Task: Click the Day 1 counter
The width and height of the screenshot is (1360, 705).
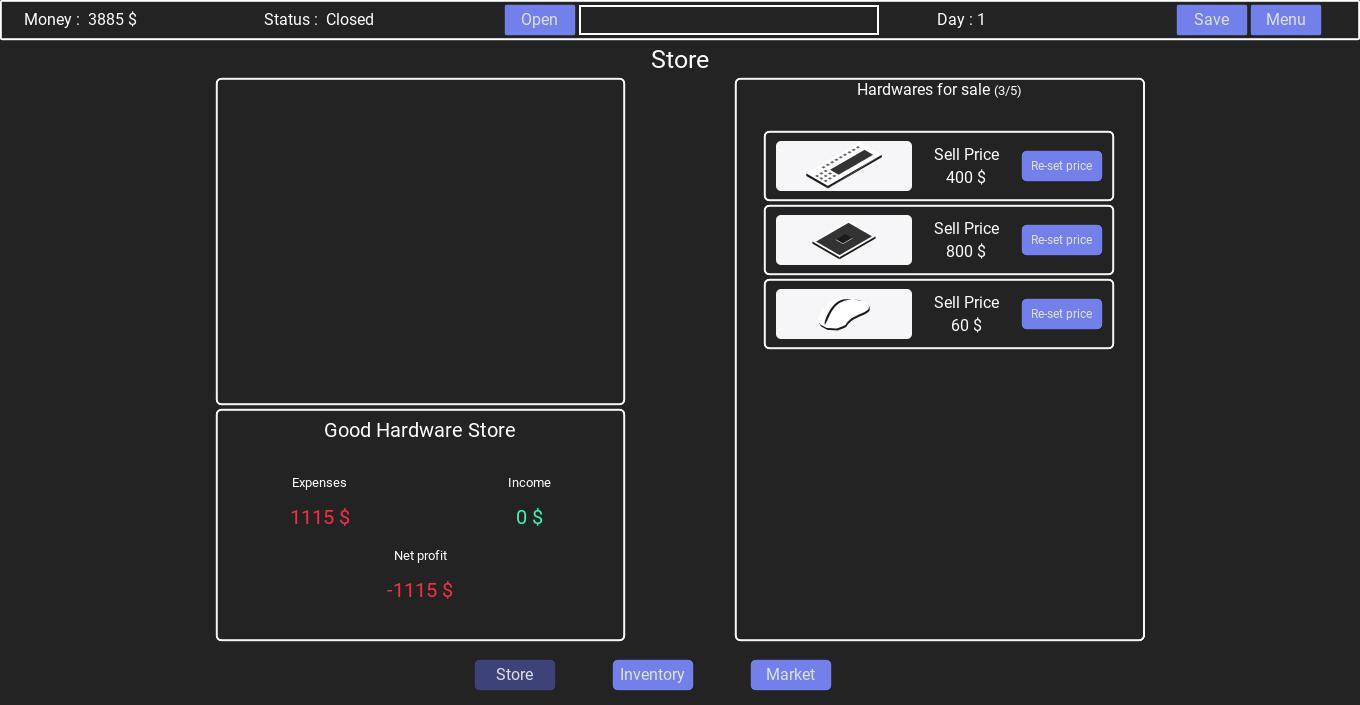Action: 960,20
